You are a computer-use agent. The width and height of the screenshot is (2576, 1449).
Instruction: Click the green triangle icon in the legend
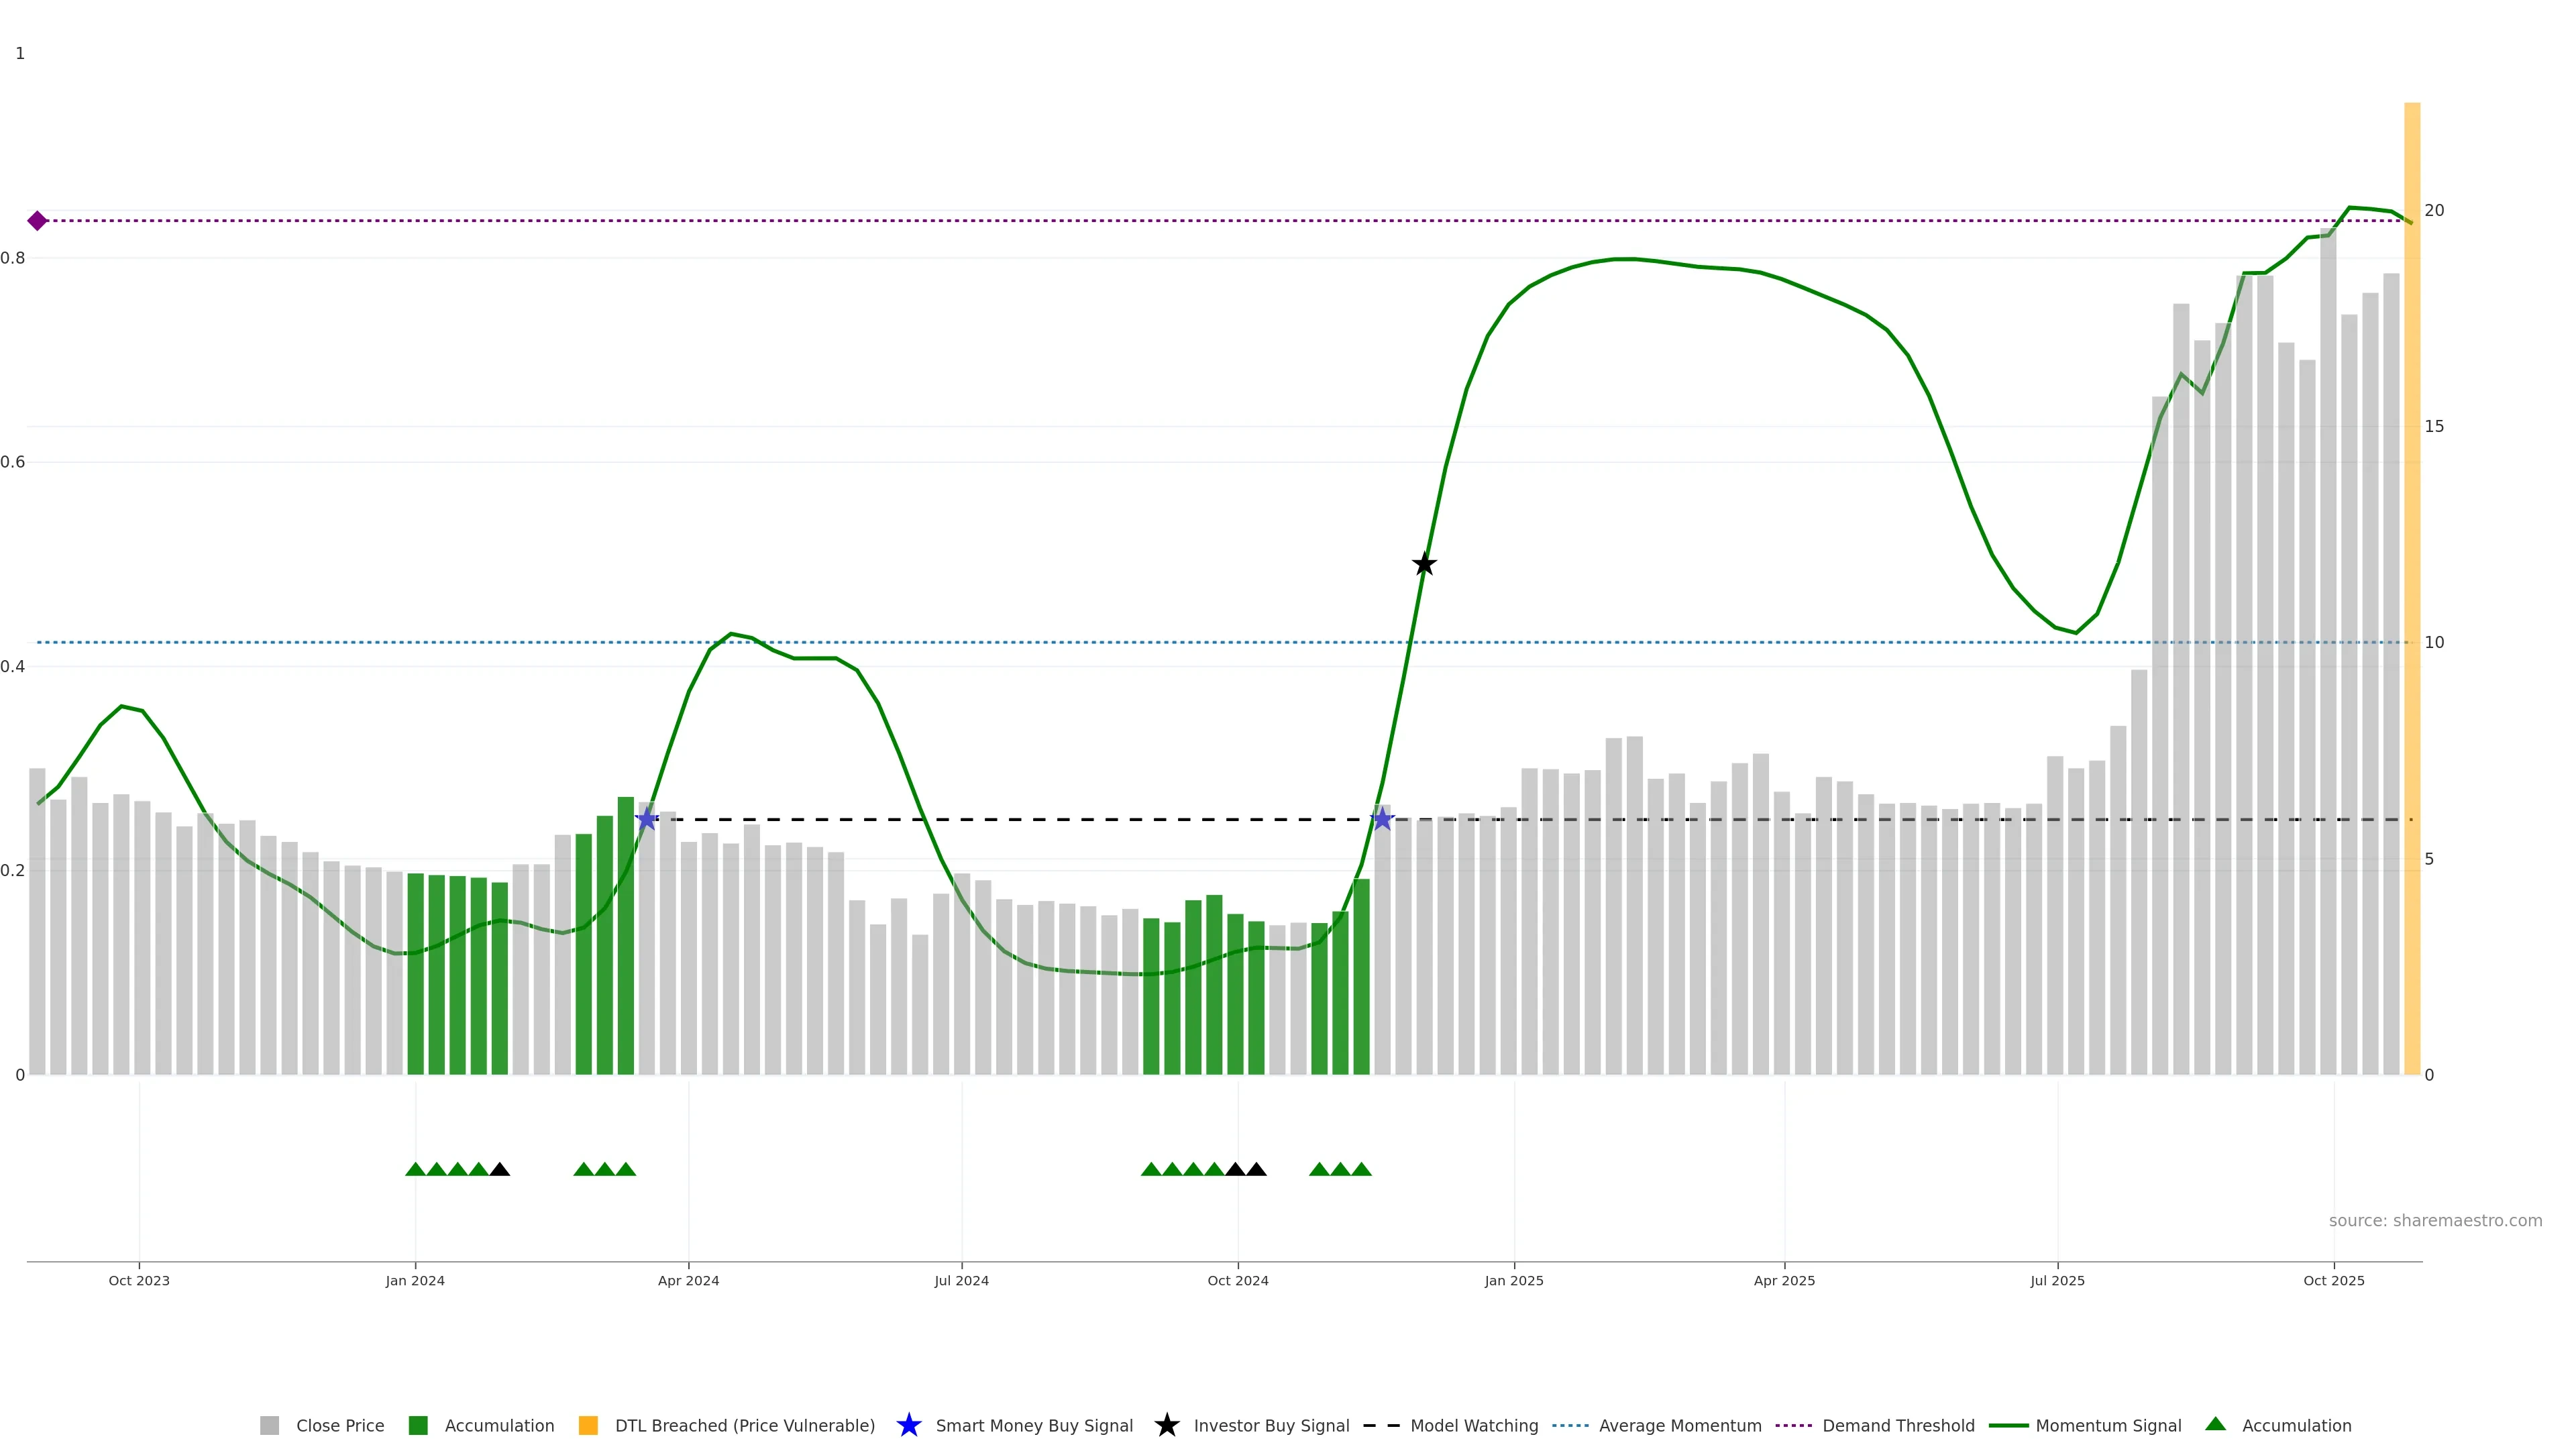click(x=2215, y=1424)
